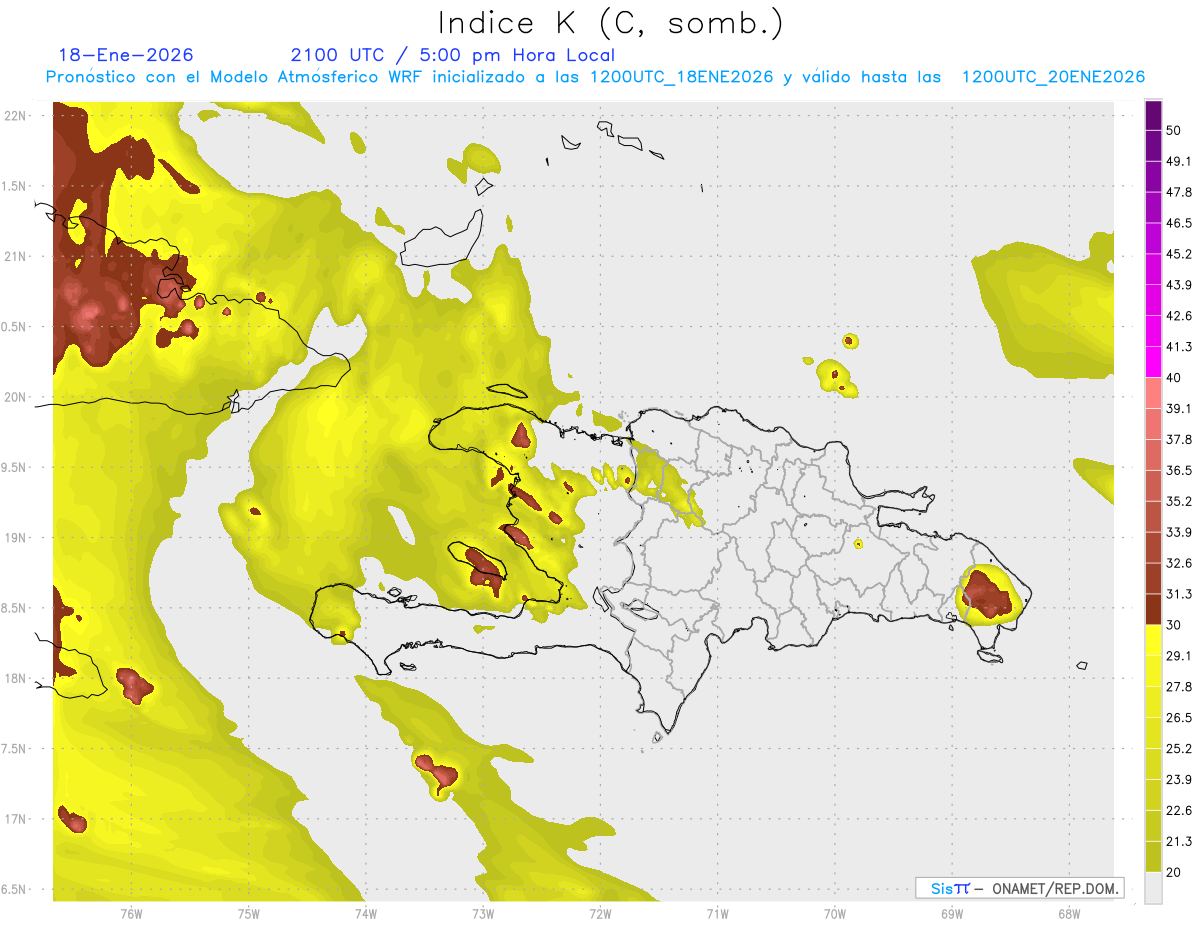This screenshot has height=927, width=1200.
Task: Click the color scale value 22.6
Action: pyautogui.click(x=1179, y=811)
